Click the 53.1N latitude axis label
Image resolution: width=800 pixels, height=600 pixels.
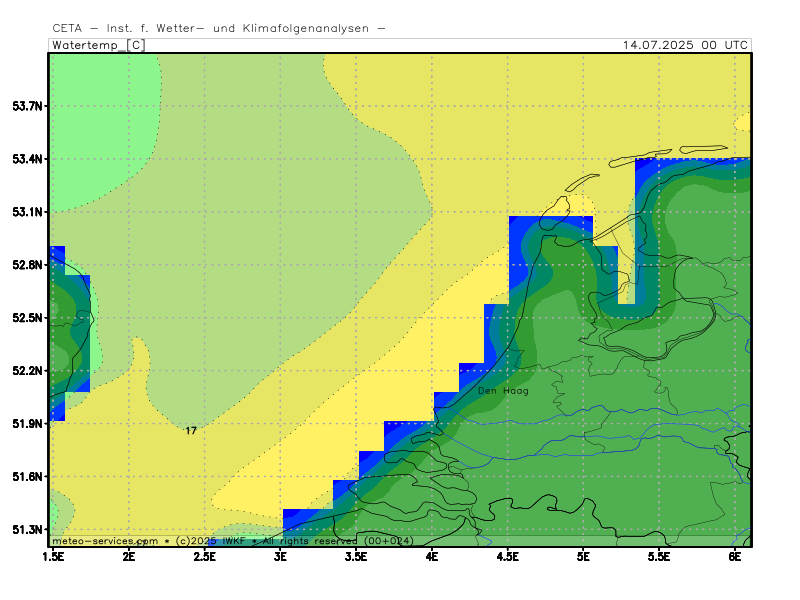28,212
